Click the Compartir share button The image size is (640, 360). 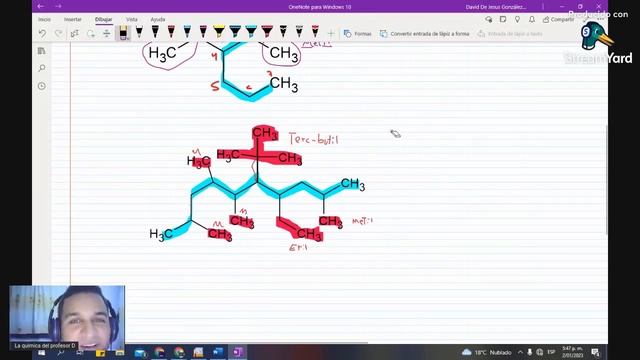tap(558, 19)
